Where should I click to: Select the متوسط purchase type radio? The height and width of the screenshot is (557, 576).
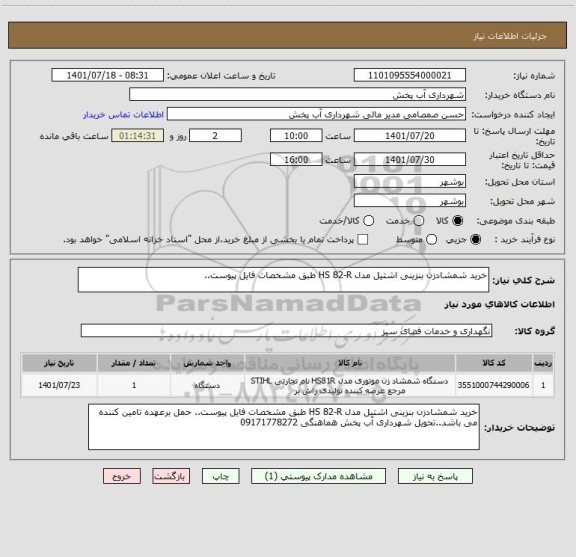click(431, 240)
